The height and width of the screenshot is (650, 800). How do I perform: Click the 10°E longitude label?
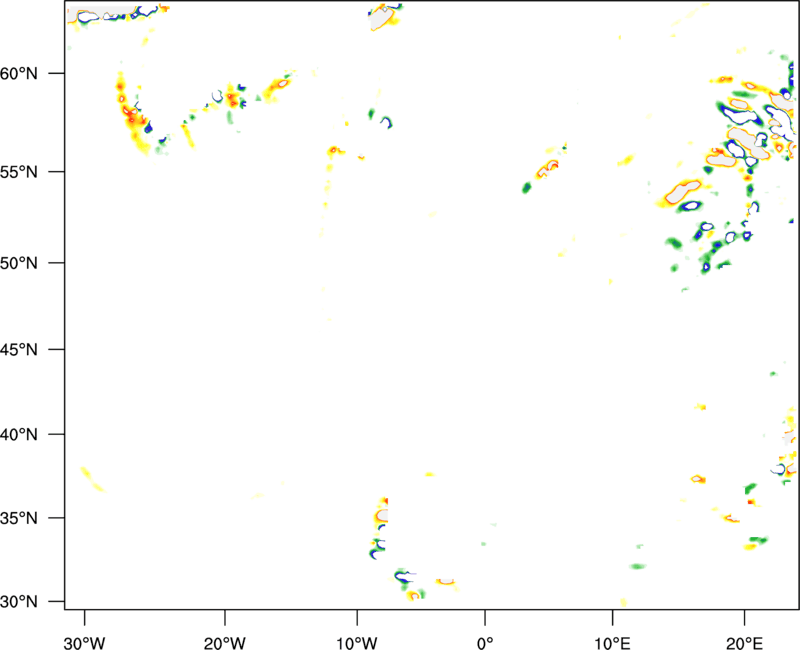pyautogui.click(x=611, y=643)
